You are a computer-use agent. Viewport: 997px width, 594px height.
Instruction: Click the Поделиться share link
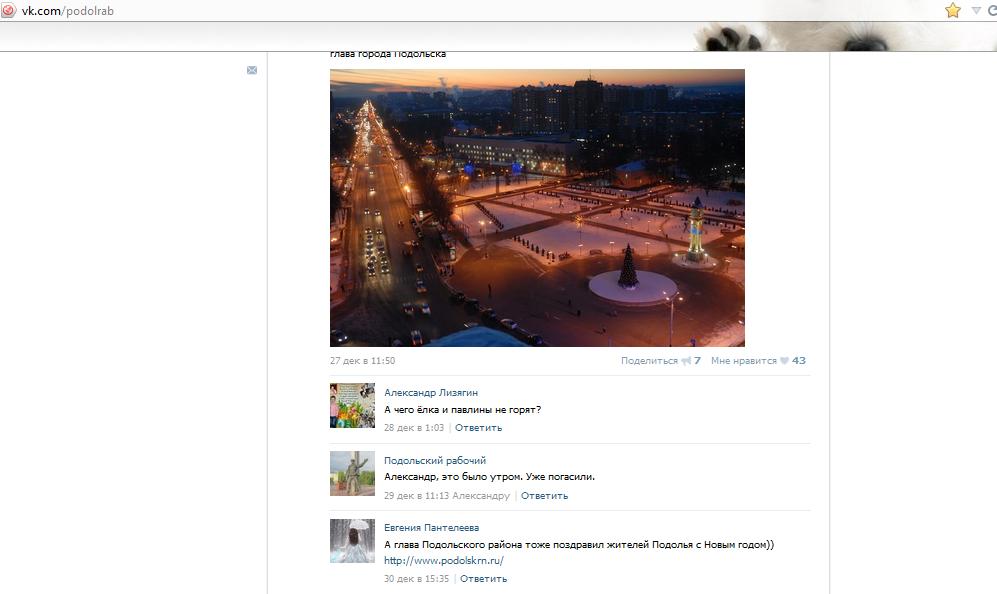tap(649, 361)
